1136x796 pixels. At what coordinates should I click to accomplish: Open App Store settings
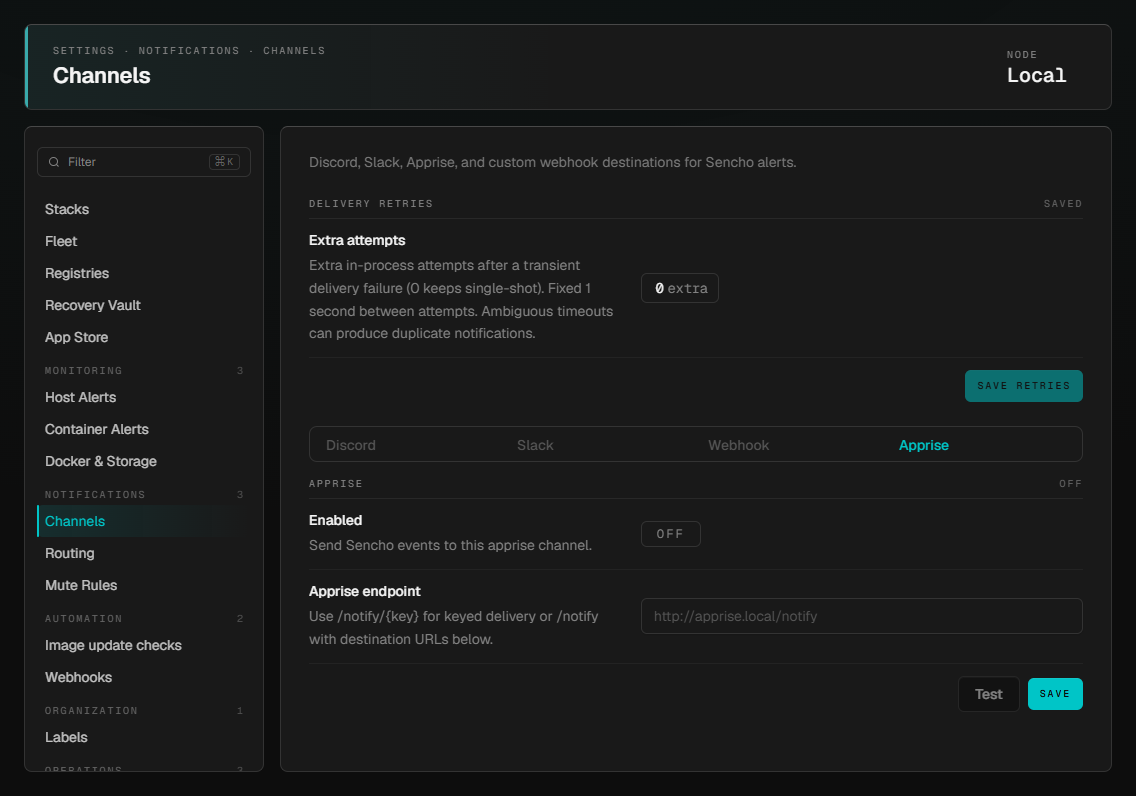pos(76,337)
